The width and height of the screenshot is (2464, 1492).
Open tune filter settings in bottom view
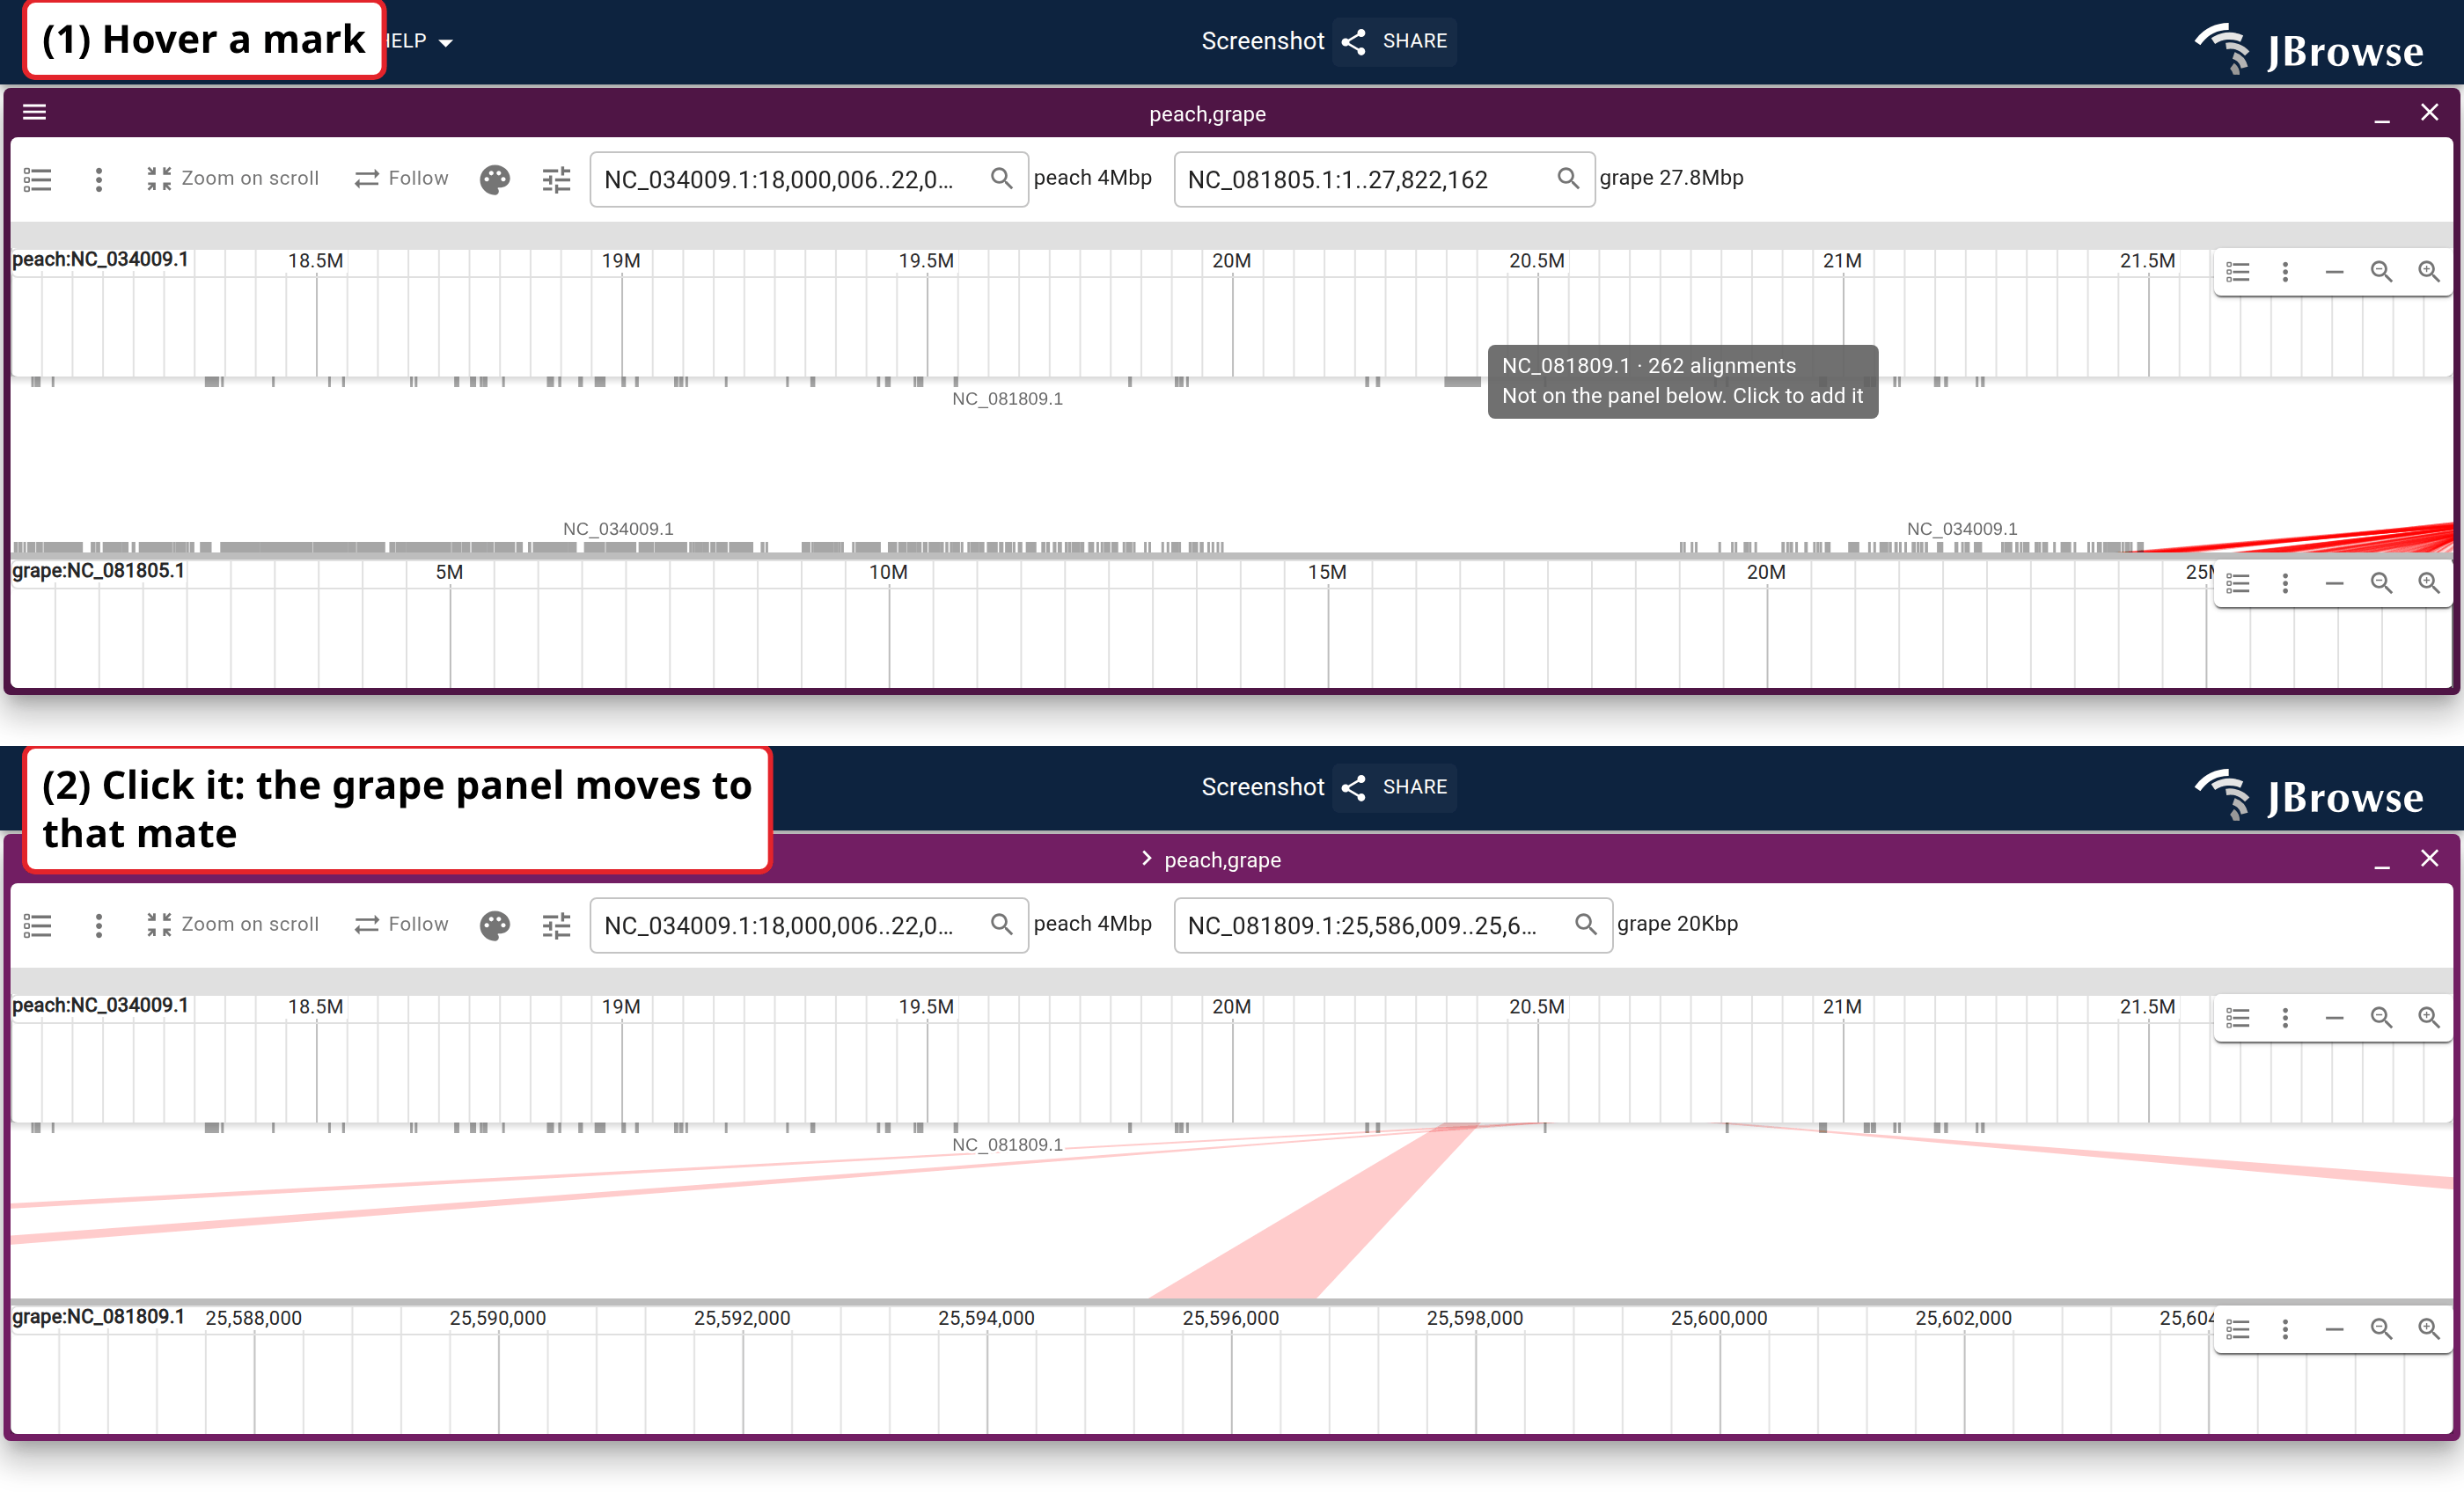pos(557,926)
